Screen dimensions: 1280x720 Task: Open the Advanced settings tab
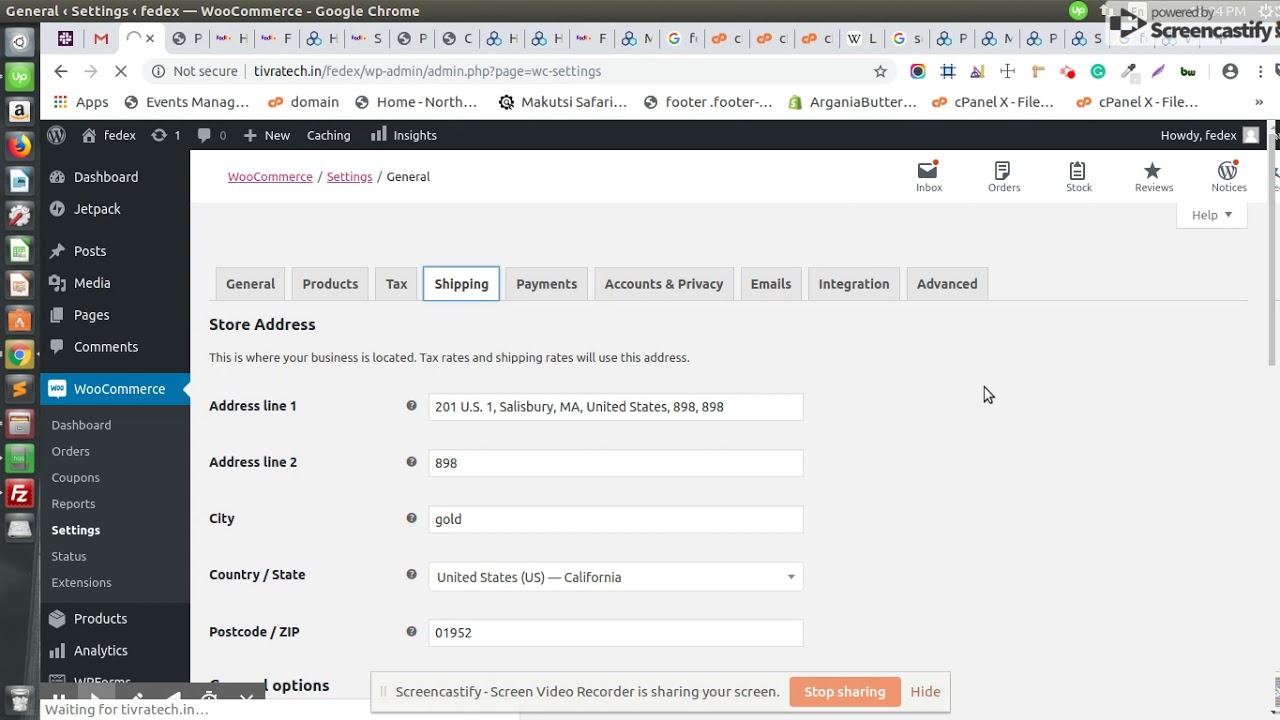[947, 284]
